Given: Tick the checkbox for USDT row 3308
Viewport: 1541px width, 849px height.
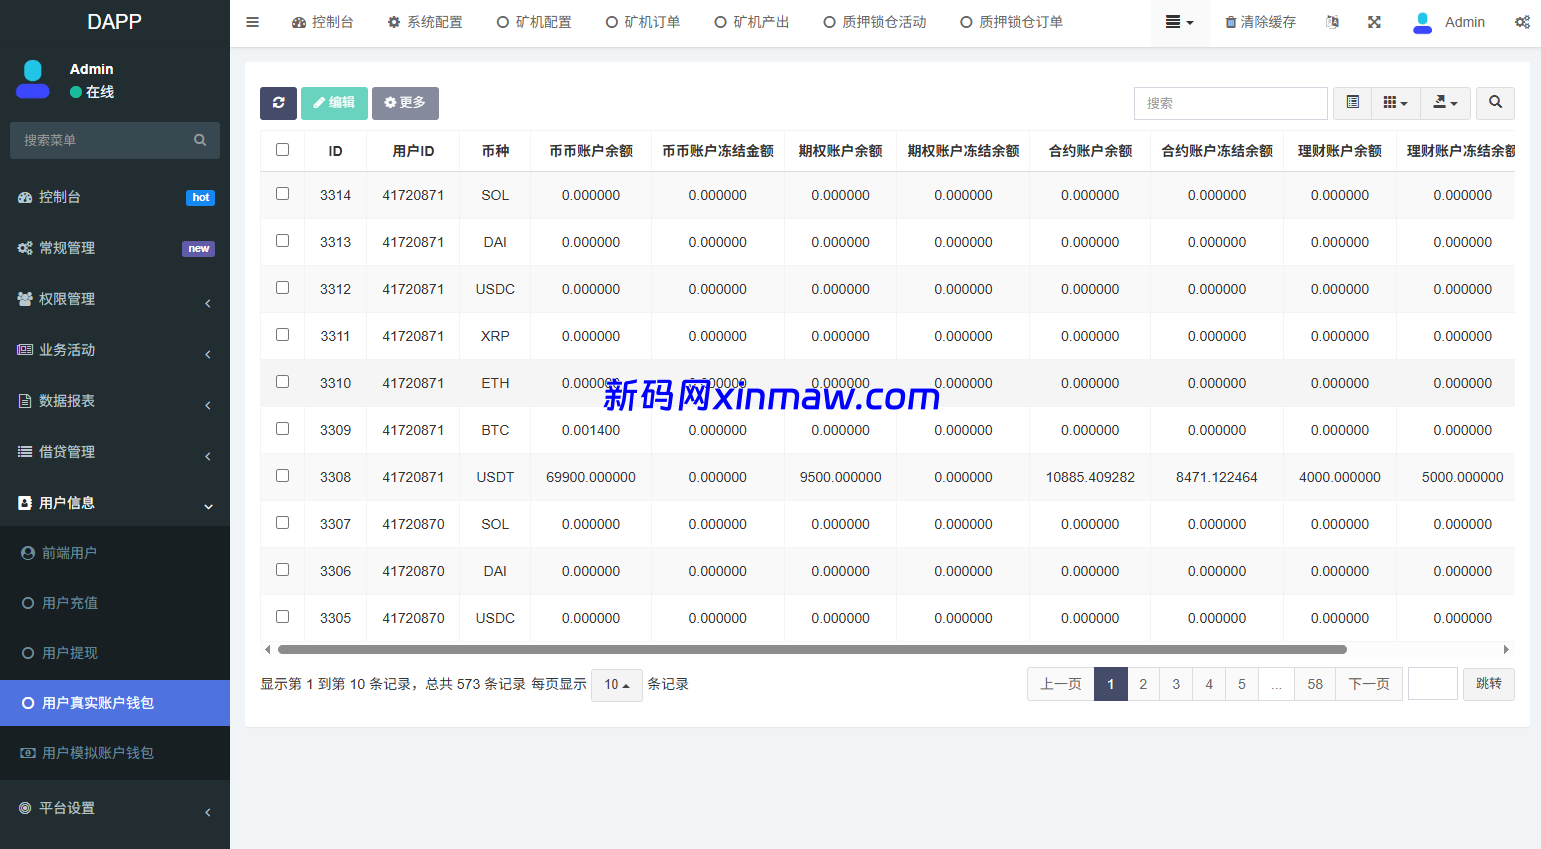Looking at the screenshot, I should coord(283,476).
